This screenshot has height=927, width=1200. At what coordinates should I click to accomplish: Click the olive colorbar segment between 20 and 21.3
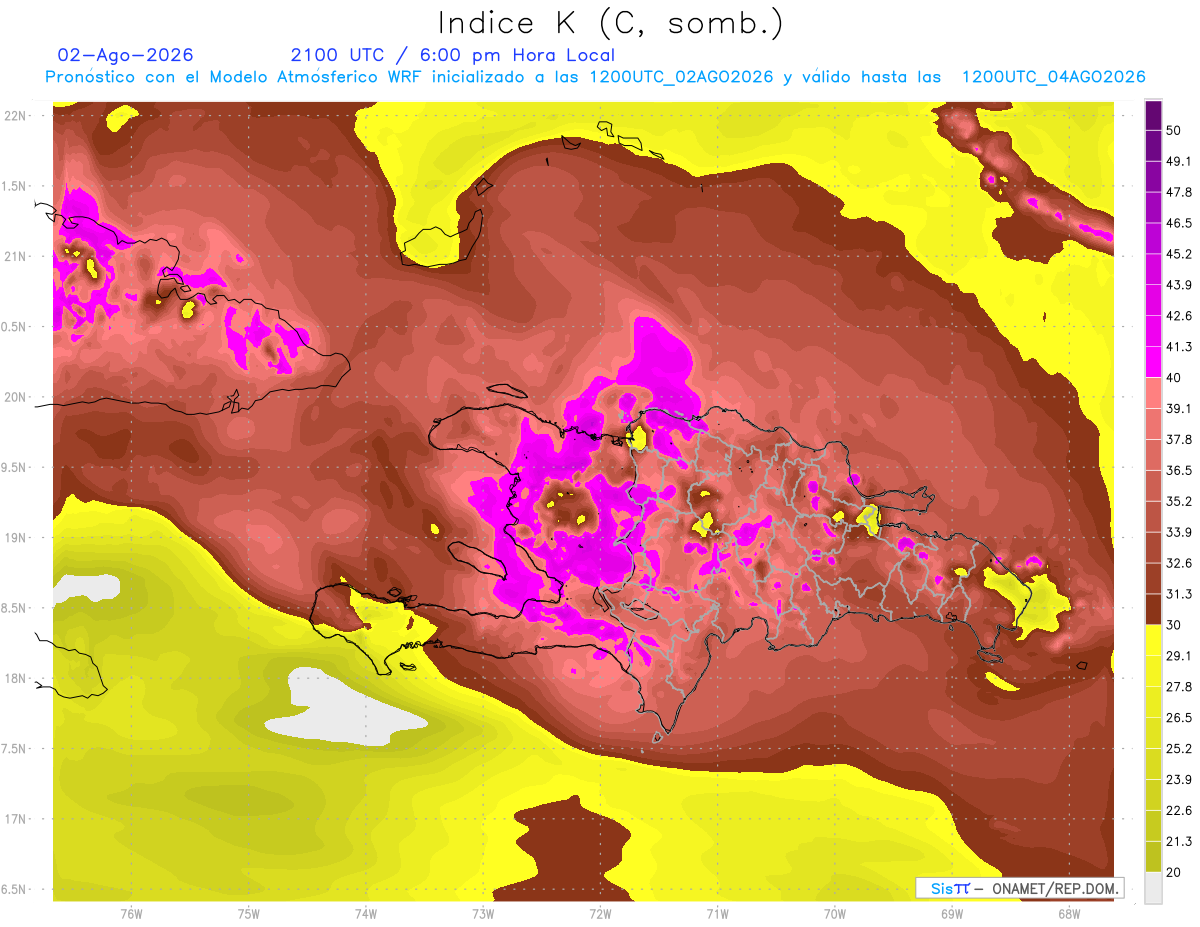click(1153, 856)
